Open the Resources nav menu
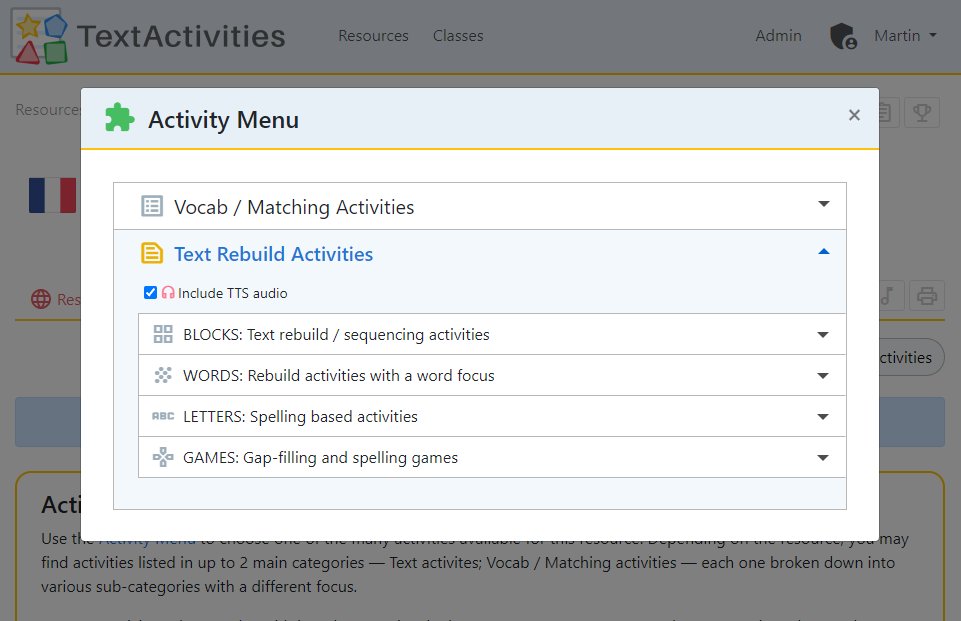The width and height of the screenshot is (961, 621). (373, 36)
